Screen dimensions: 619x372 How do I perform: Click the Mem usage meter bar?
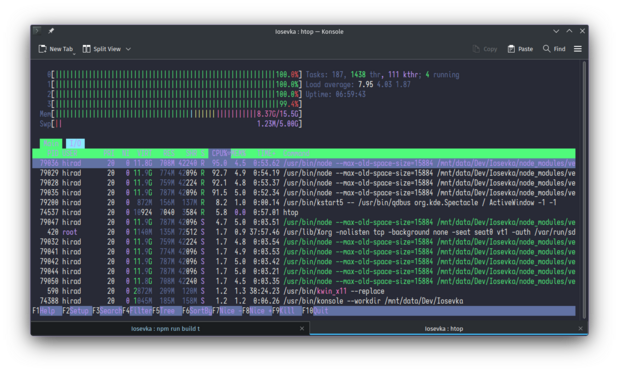click(x=171, y=114)
